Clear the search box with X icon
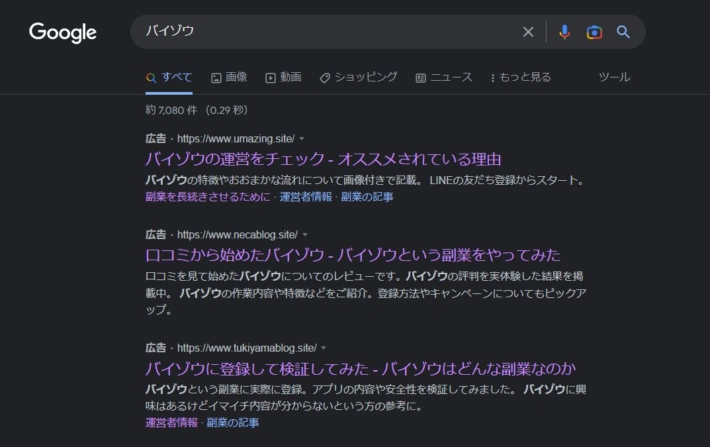 528,32
